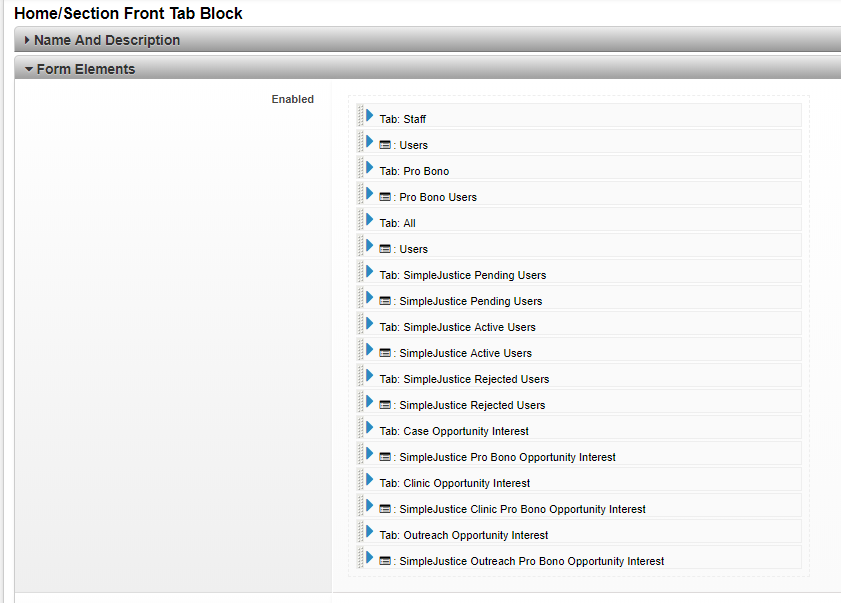Expand the Pro Bono Users row triangle

coord(370,193)
